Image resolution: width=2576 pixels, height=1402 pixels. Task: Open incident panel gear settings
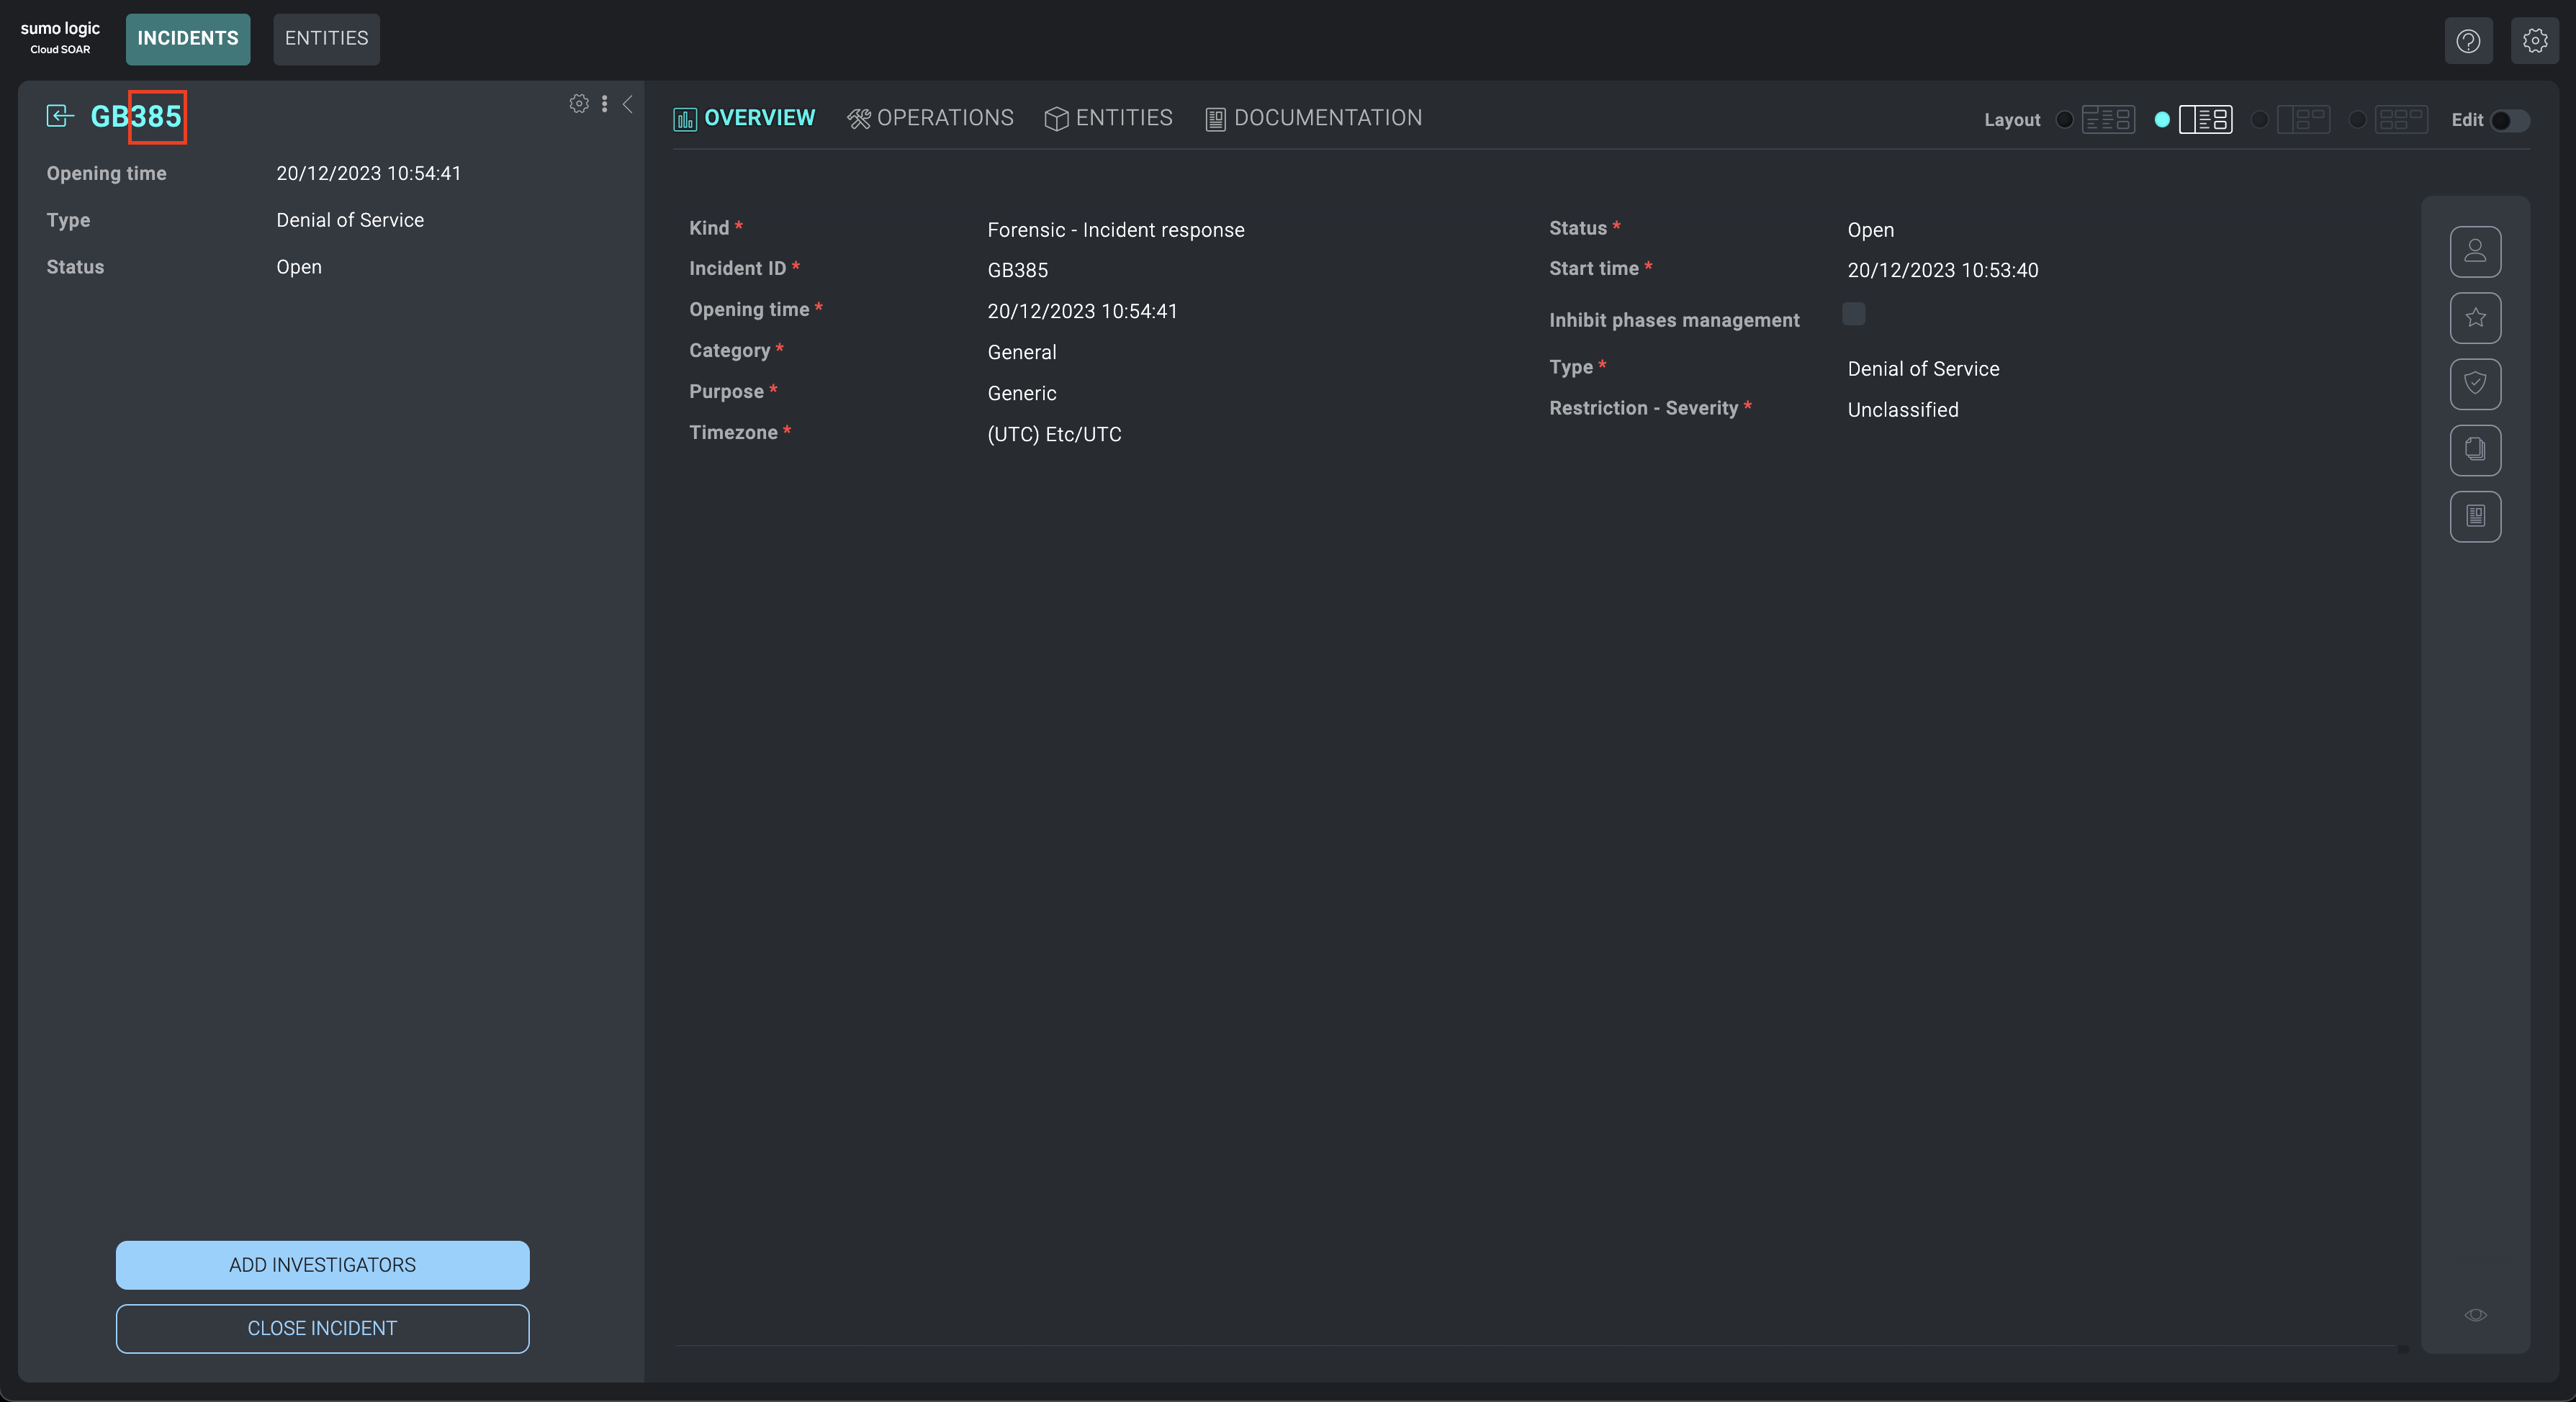click(x=578, y=104)
